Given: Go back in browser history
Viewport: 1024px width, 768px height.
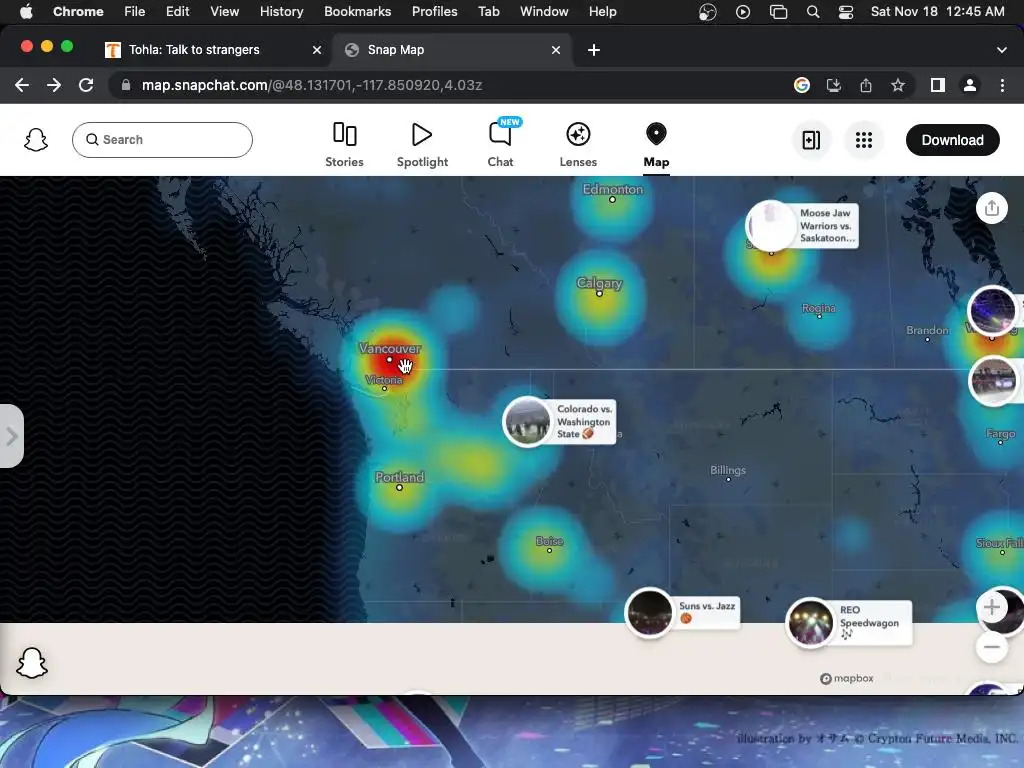Looking at the screenshot, I should [22, 85].
